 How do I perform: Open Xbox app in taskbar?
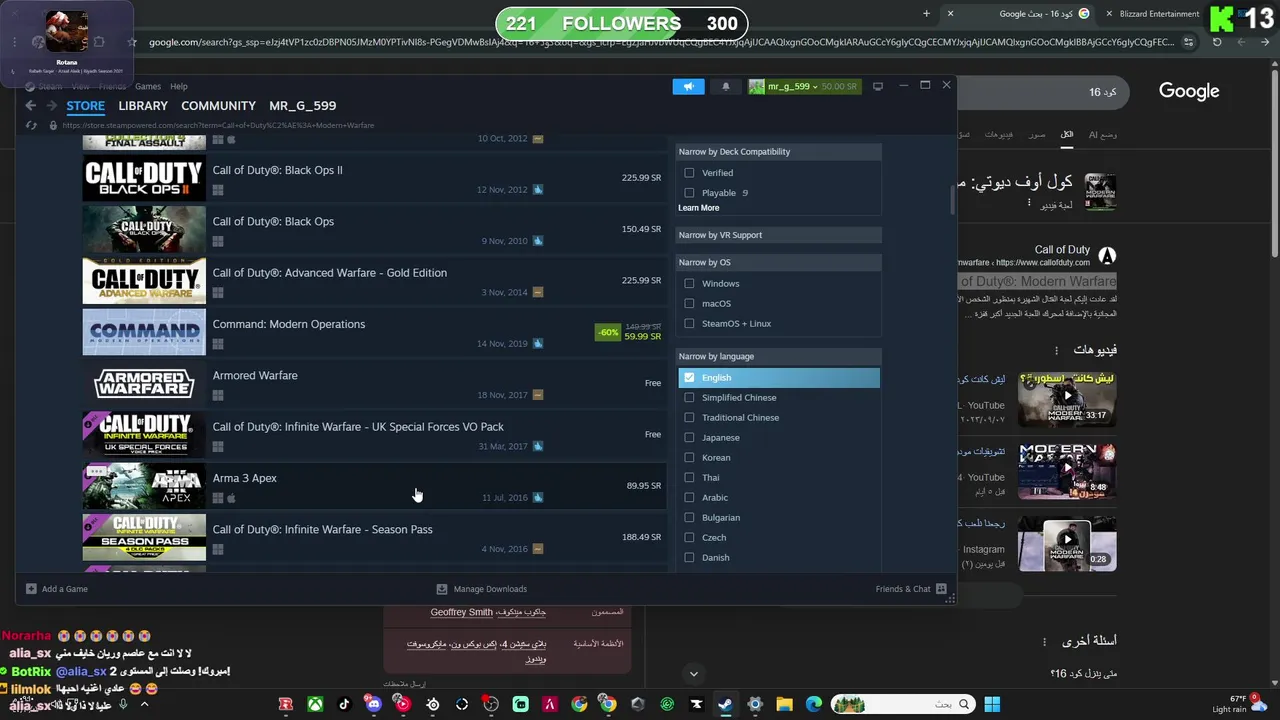(315, 704)
